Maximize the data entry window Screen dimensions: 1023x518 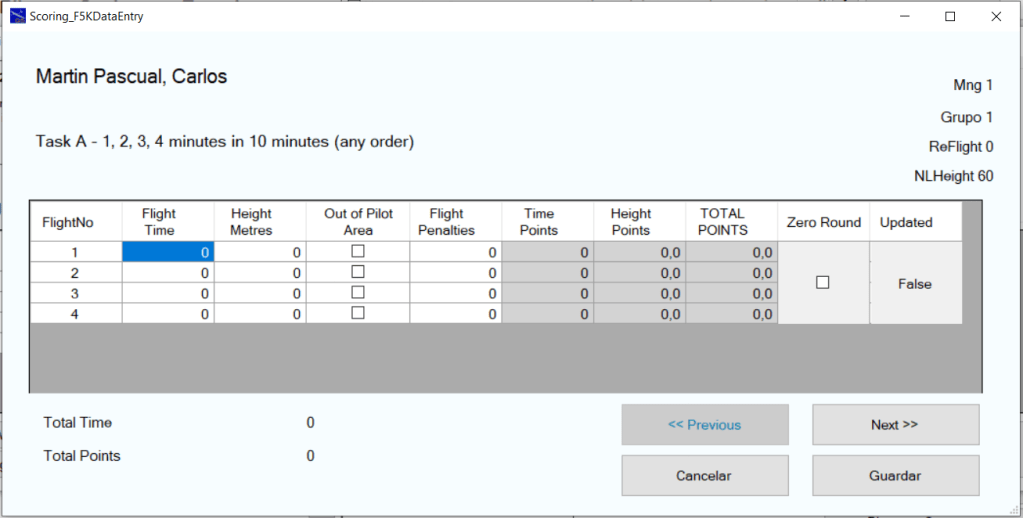point(950,17)
